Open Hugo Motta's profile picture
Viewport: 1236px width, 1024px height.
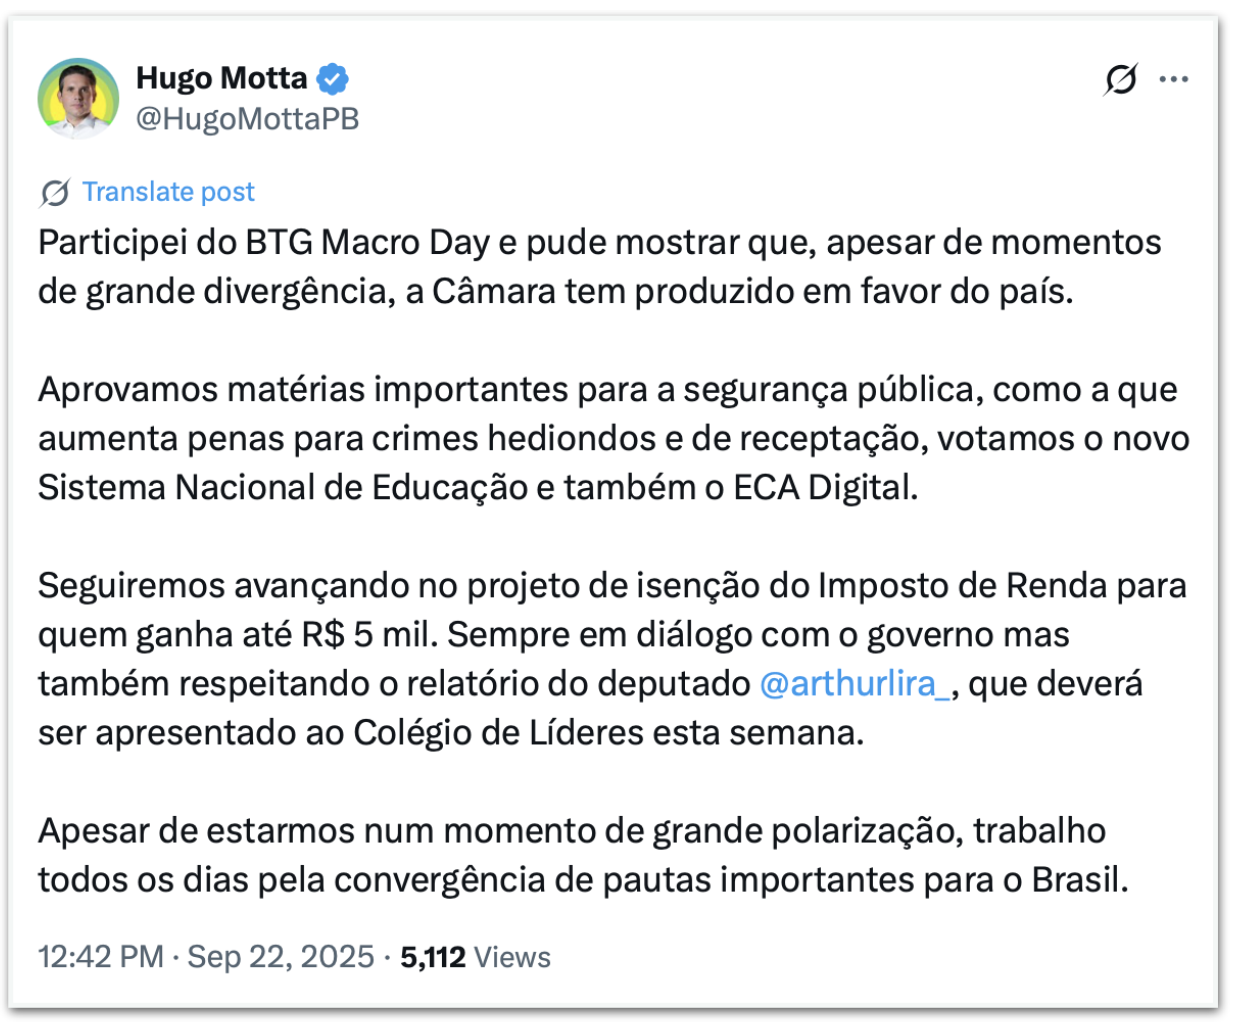pos(78,98)
